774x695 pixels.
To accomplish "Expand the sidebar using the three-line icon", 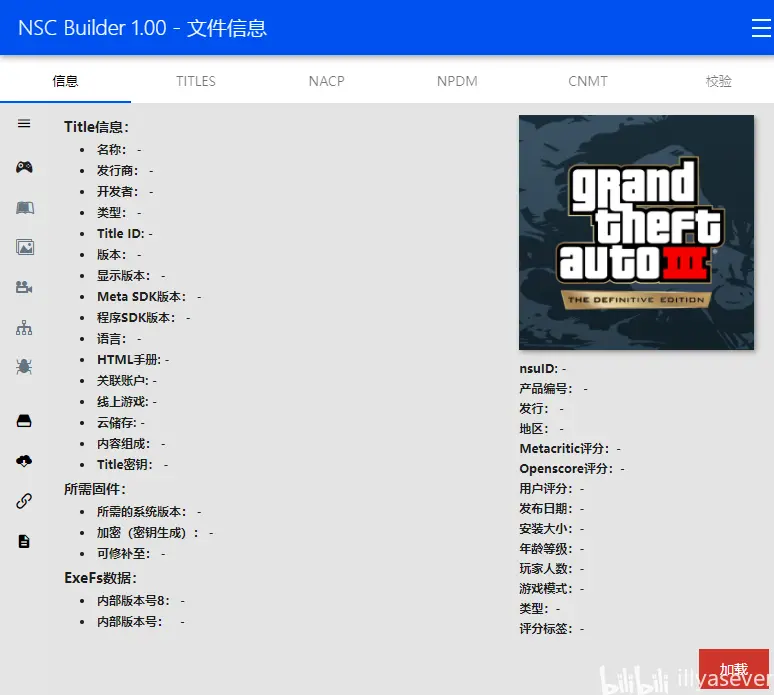I will [24, 123].
